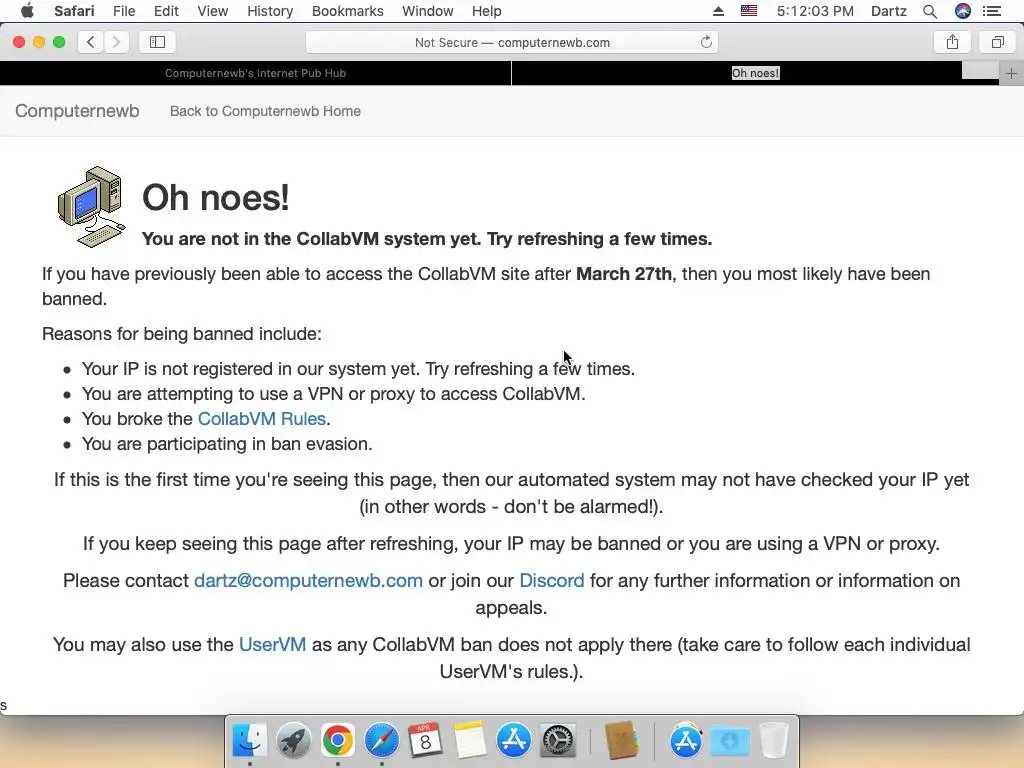This screenshot has width=1024, height=768.
Task: Click the eject icon in menu bar
Action: click(718, 11)
